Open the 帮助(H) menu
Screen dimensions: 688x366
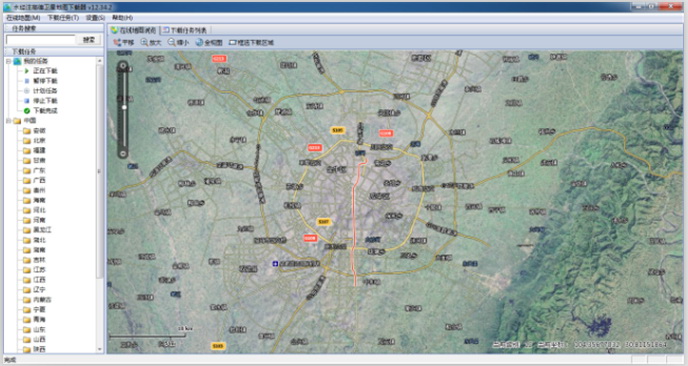[x=122, y=18]
